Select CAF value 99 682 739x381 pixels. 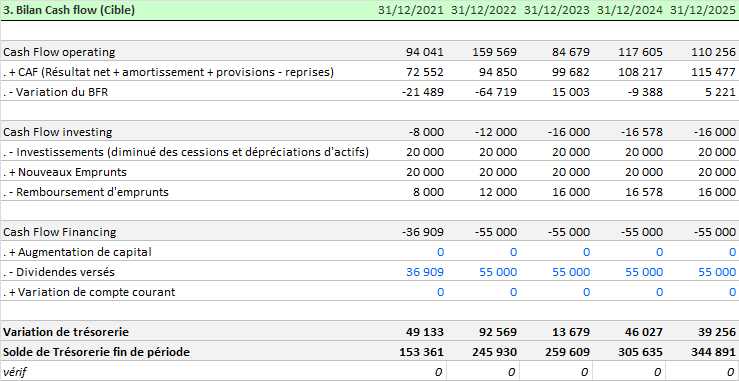(571, 72)
